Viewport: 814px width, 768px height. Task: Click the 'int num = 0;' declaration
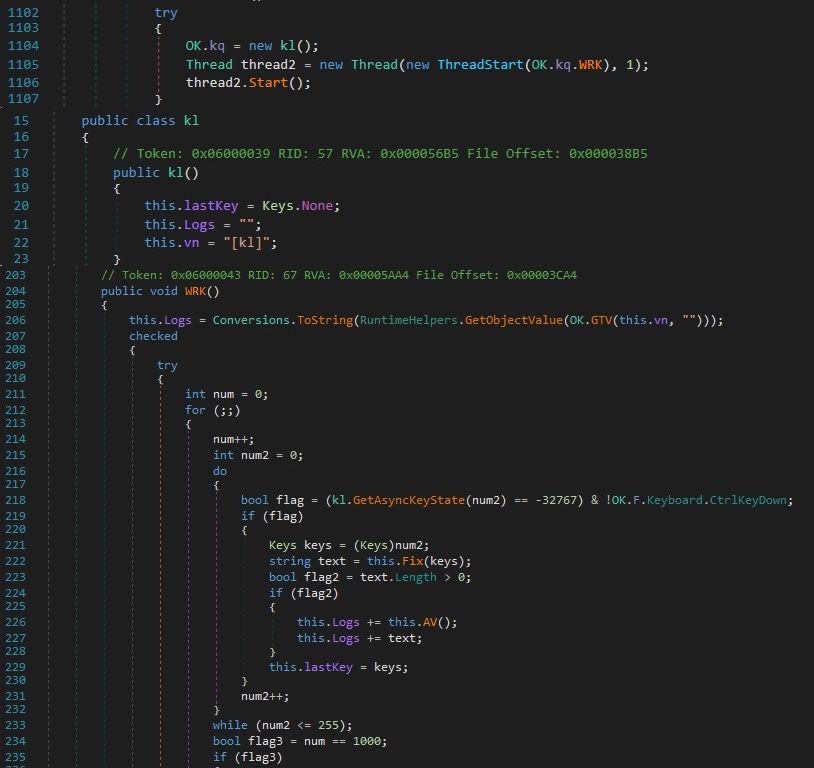tap(226, 394)
